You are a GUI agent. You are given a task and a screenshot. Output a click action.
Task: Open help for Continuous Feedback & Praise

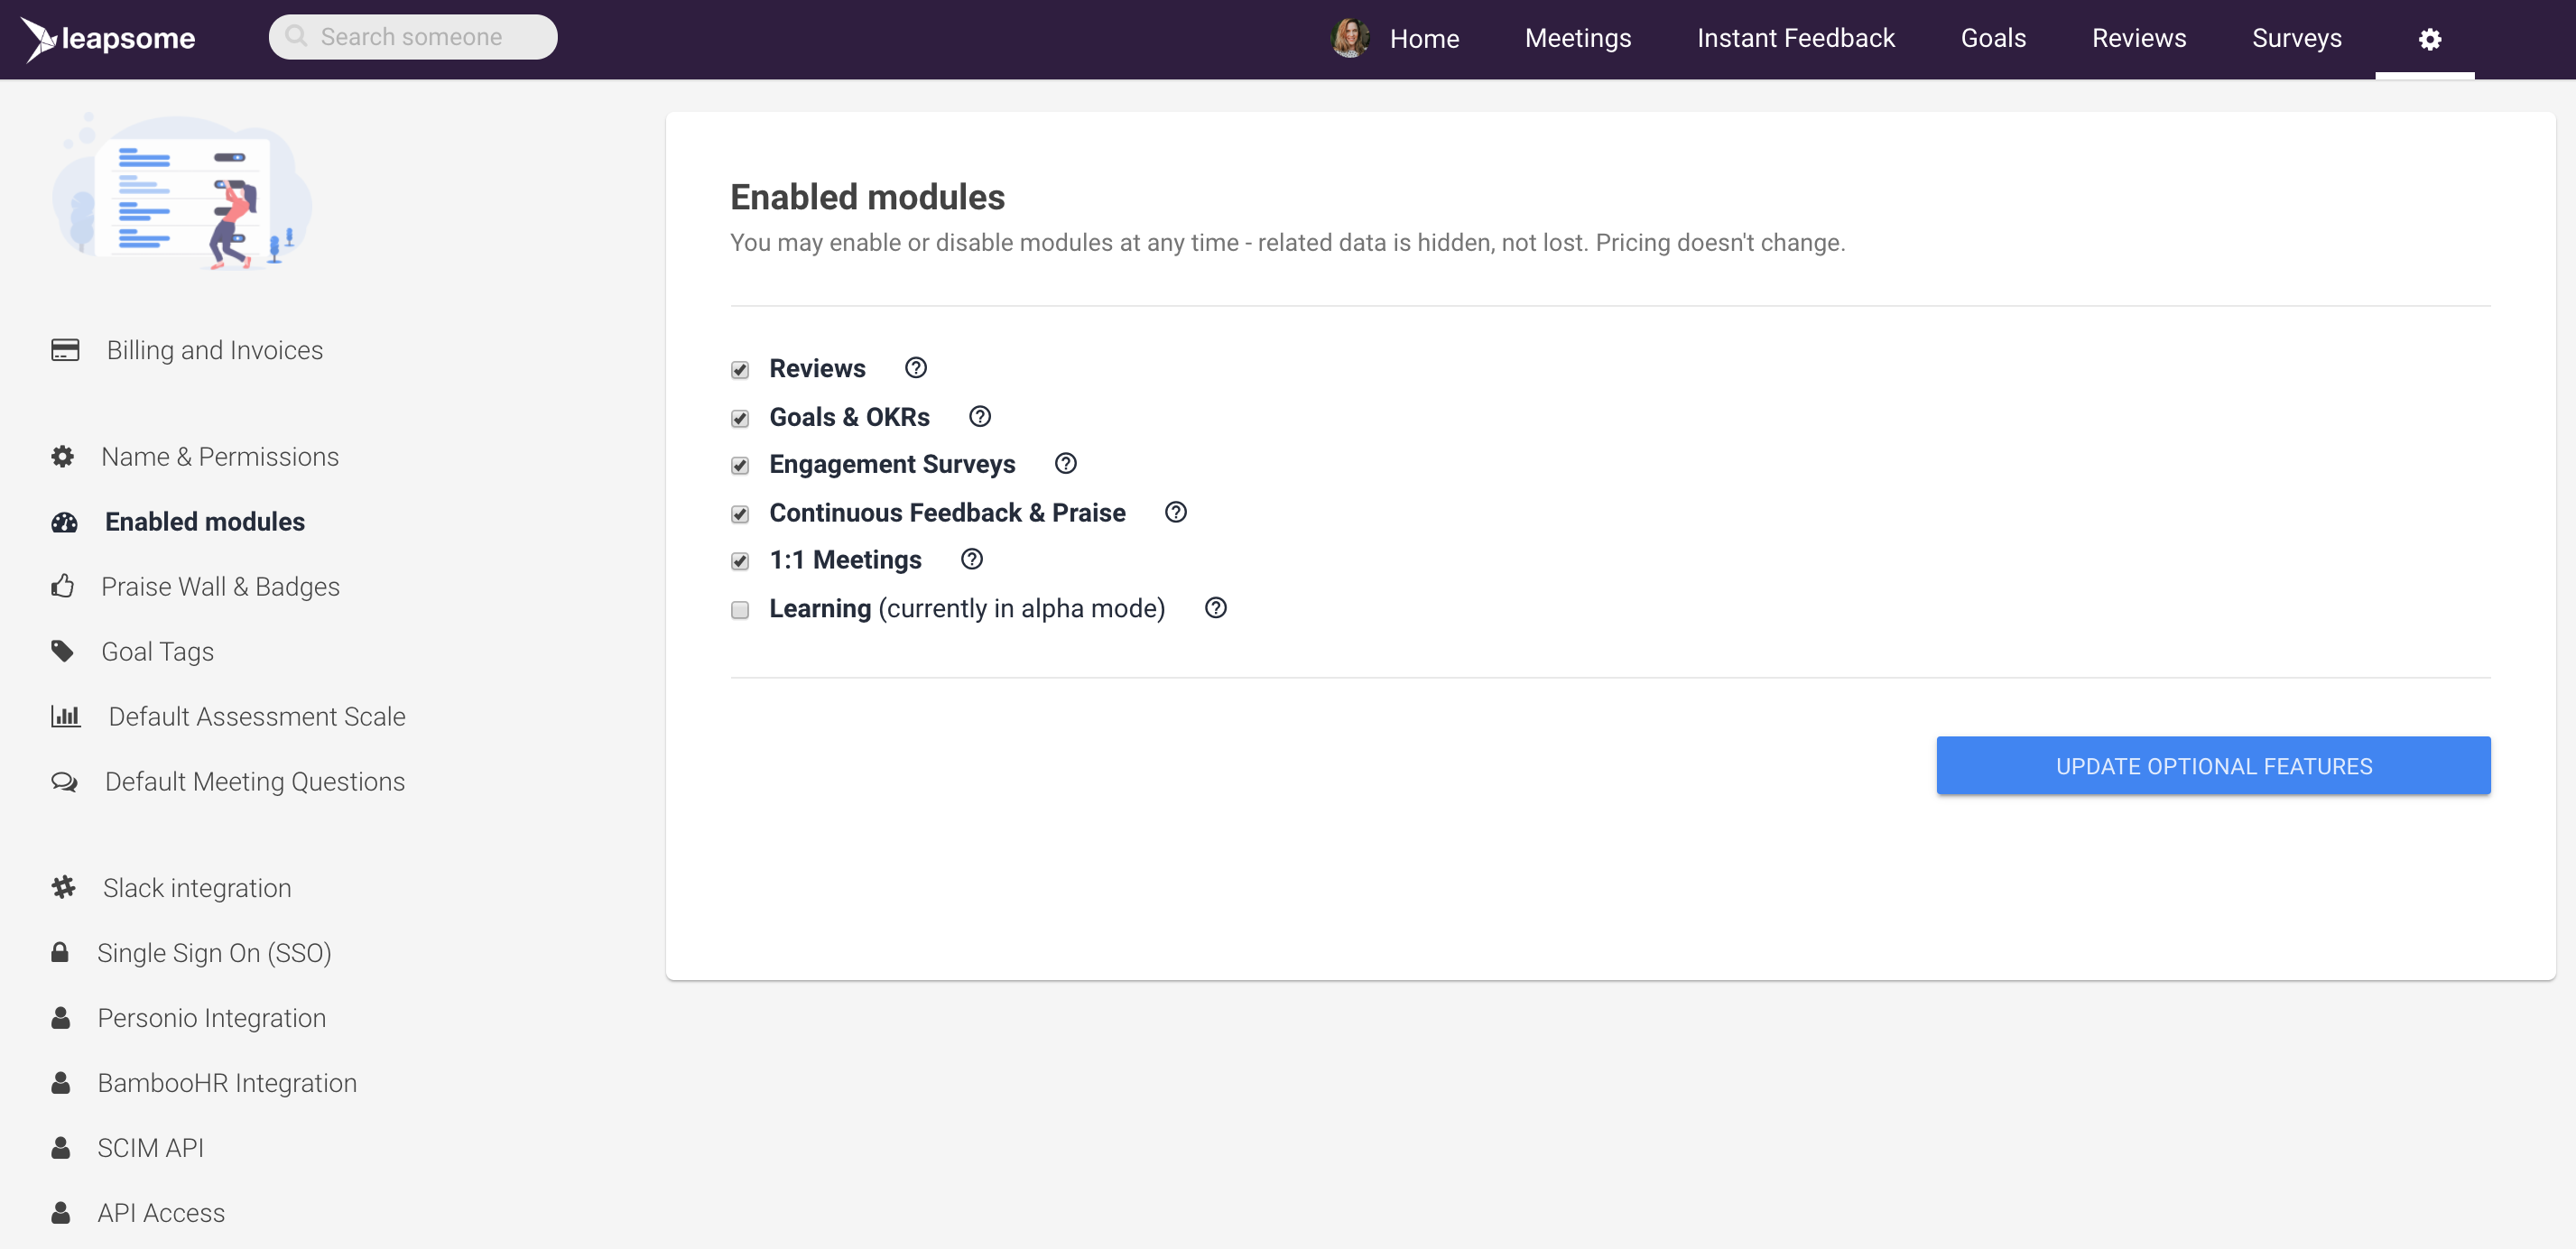(x=1176, y=512)
